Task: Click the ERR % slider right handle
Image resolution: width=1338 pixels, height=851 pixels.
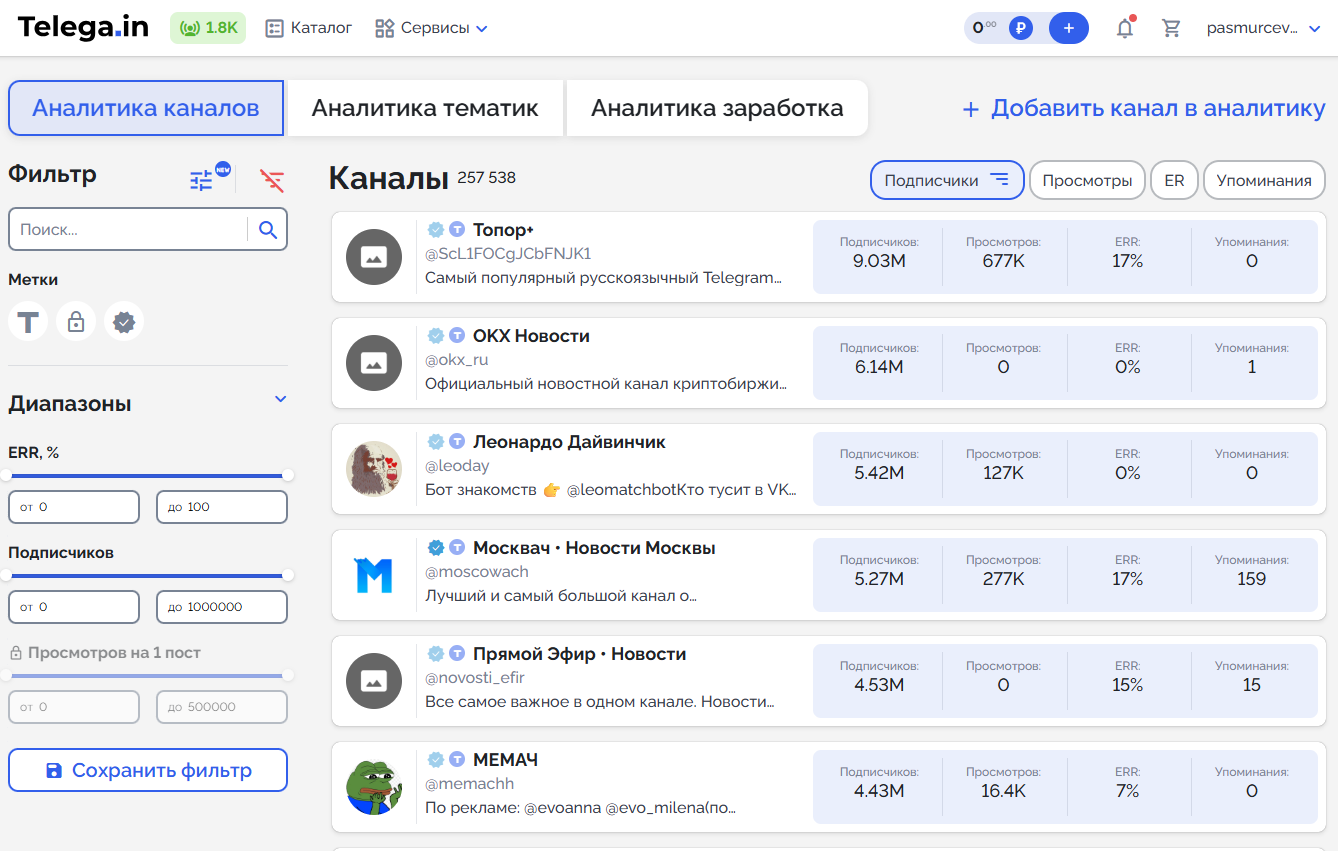Action: coord(288,475)
